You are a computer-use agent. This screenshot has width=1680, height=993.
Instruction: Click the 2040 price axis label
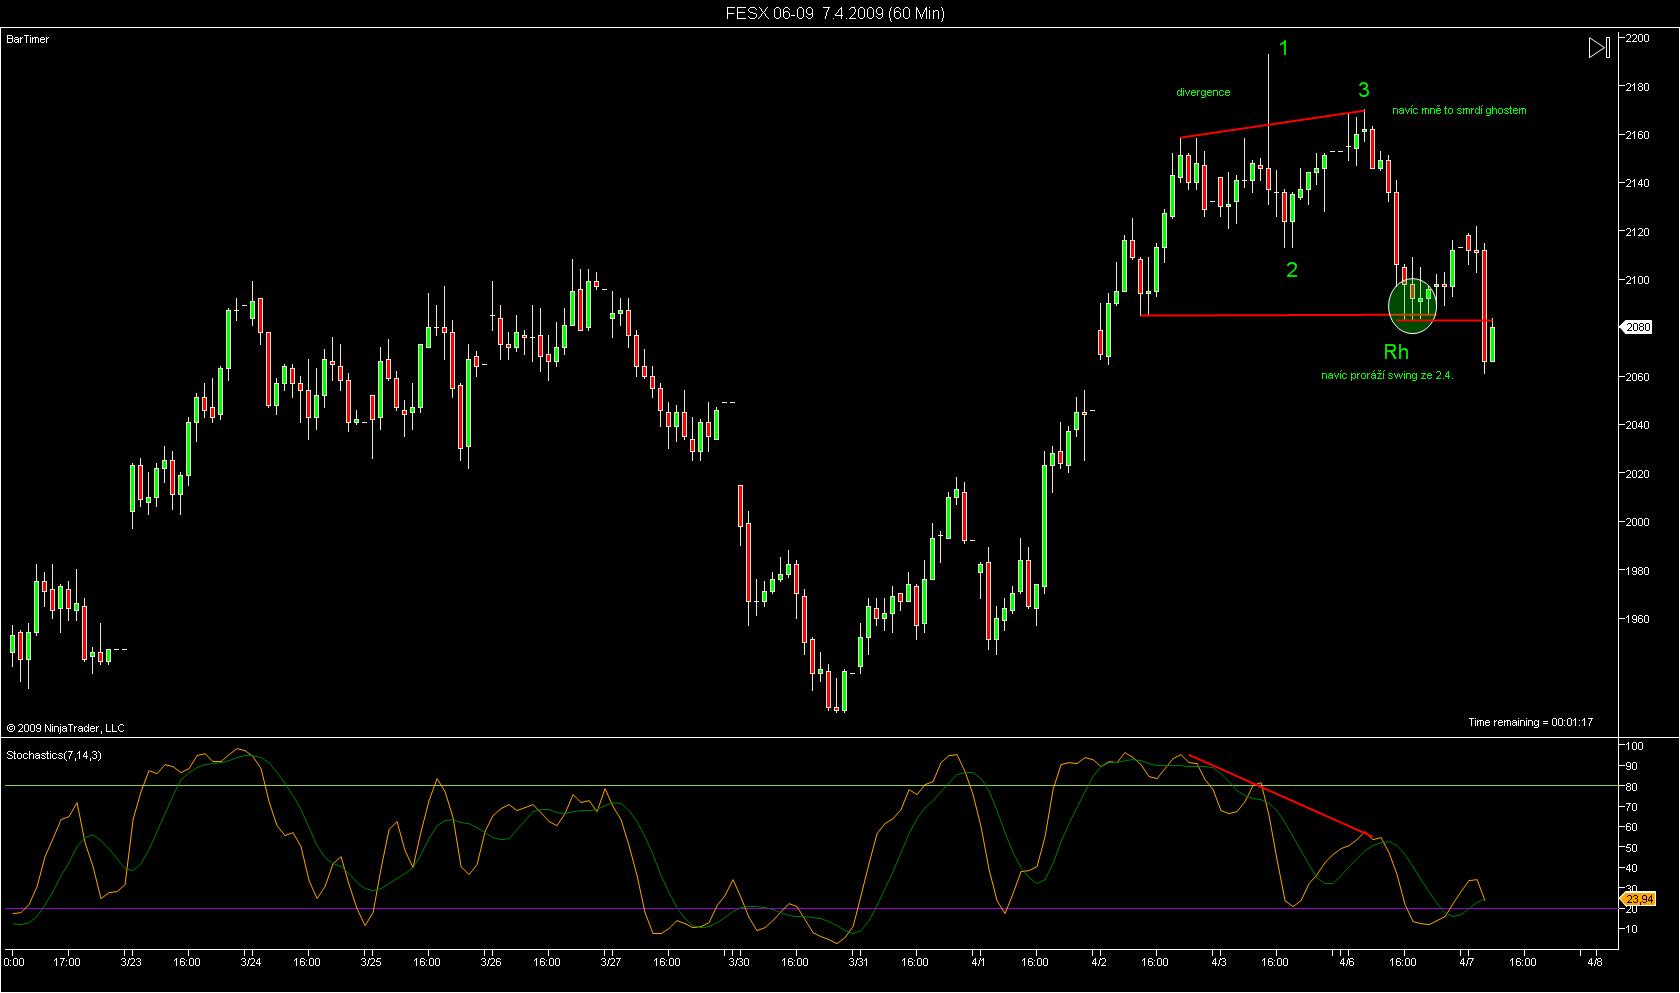[1638, 425]
